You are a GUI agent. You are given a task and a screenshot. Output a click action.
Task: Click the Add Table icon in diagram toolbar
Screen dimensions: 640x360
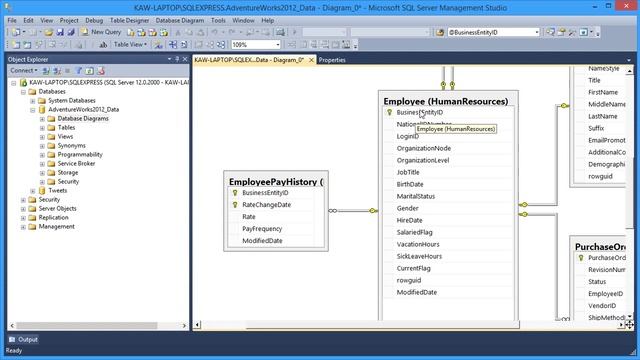(27, 44)
